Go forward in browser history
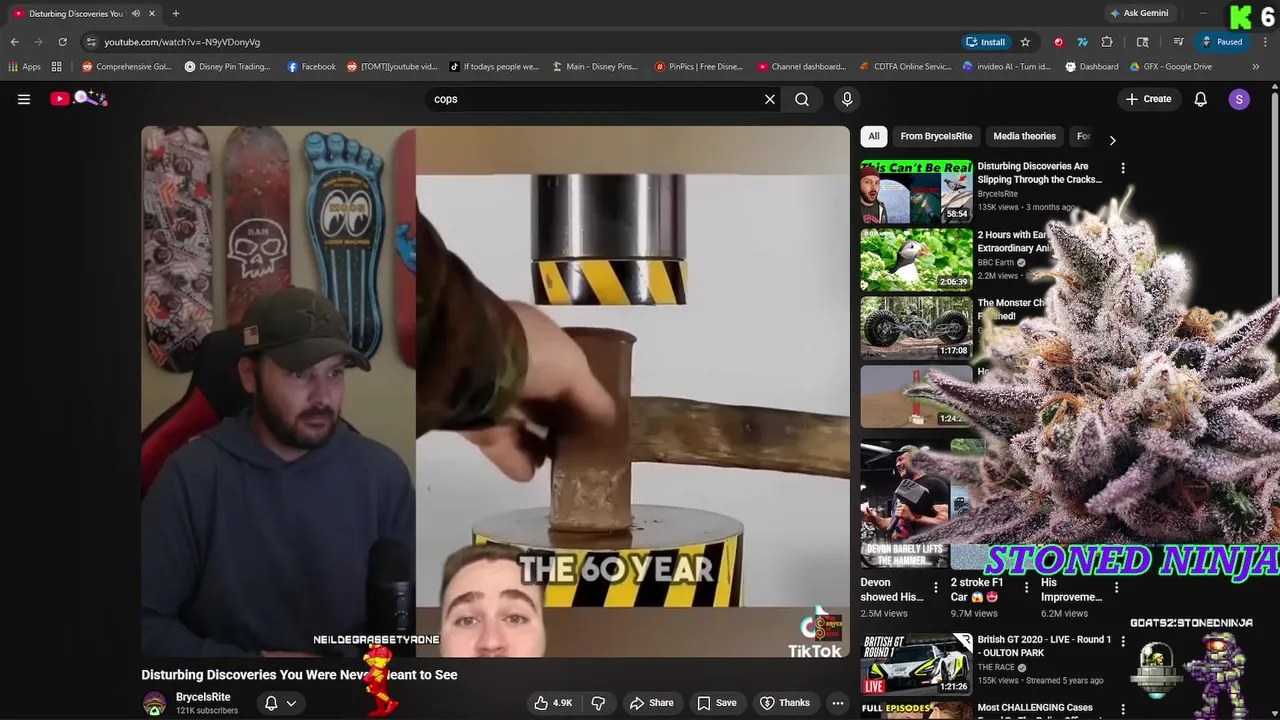The width and height of the screenshot is (1280, 720). (x=38, y=42)
